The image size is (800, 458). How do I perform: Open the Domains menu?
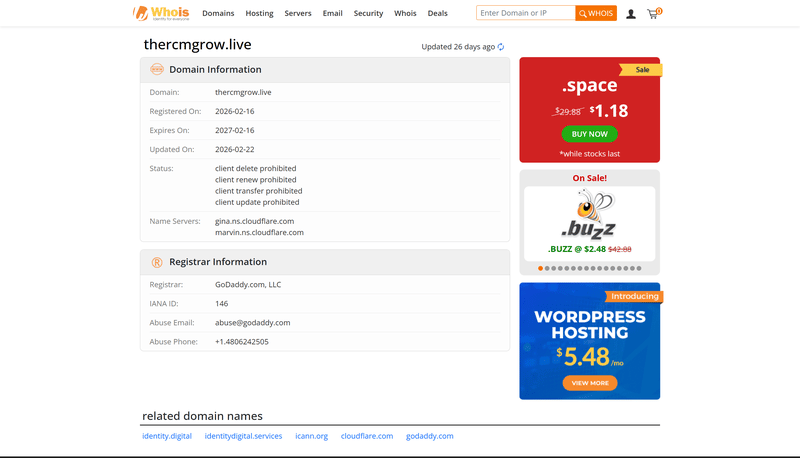[218, 13]
